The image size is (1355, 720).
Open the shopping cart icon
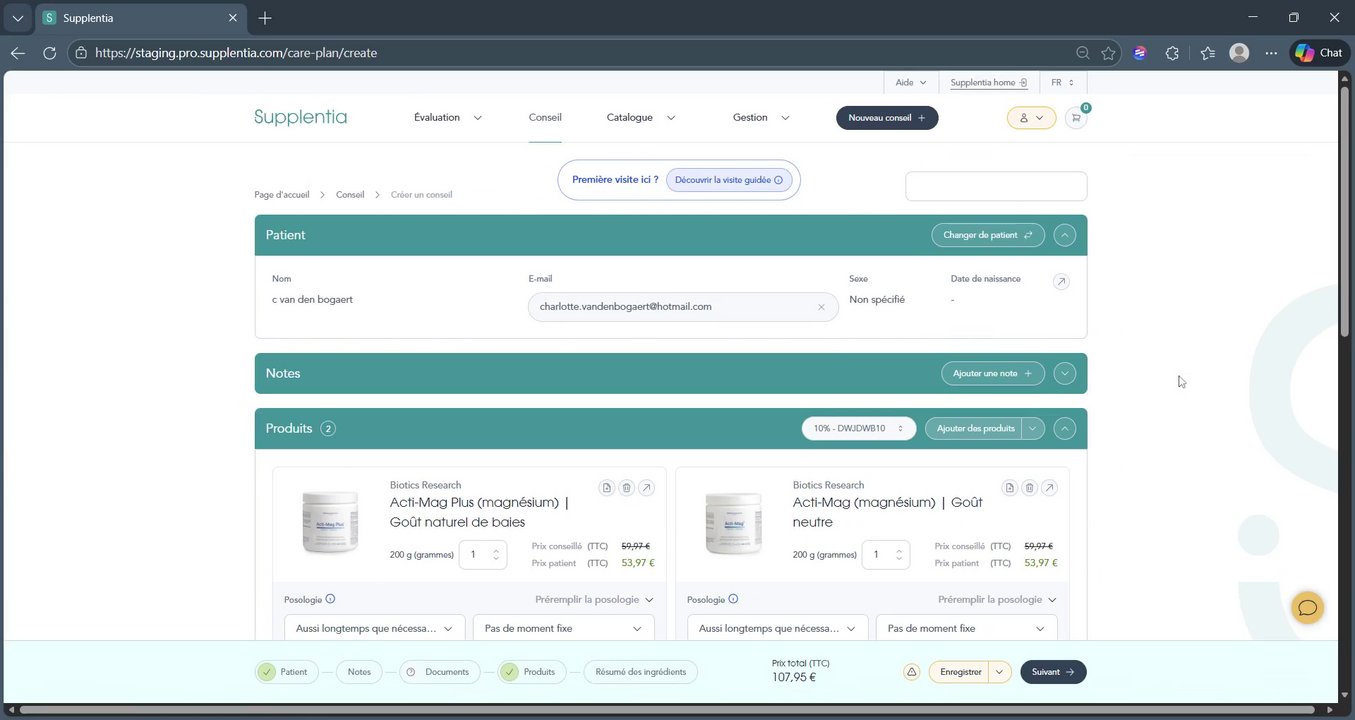(1076, 118)
